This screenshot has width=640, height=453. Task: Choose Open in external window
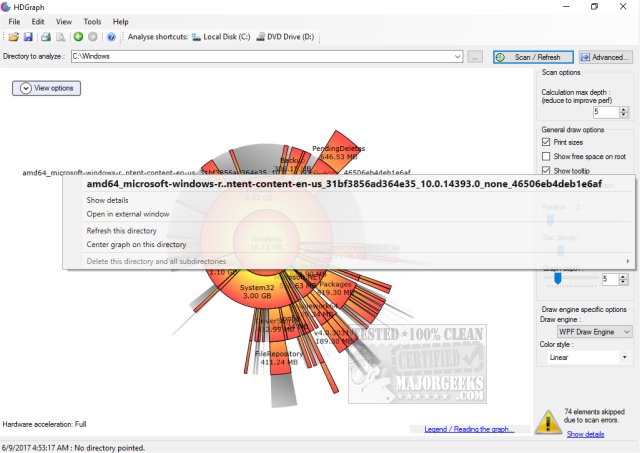(x=128, y=214)
